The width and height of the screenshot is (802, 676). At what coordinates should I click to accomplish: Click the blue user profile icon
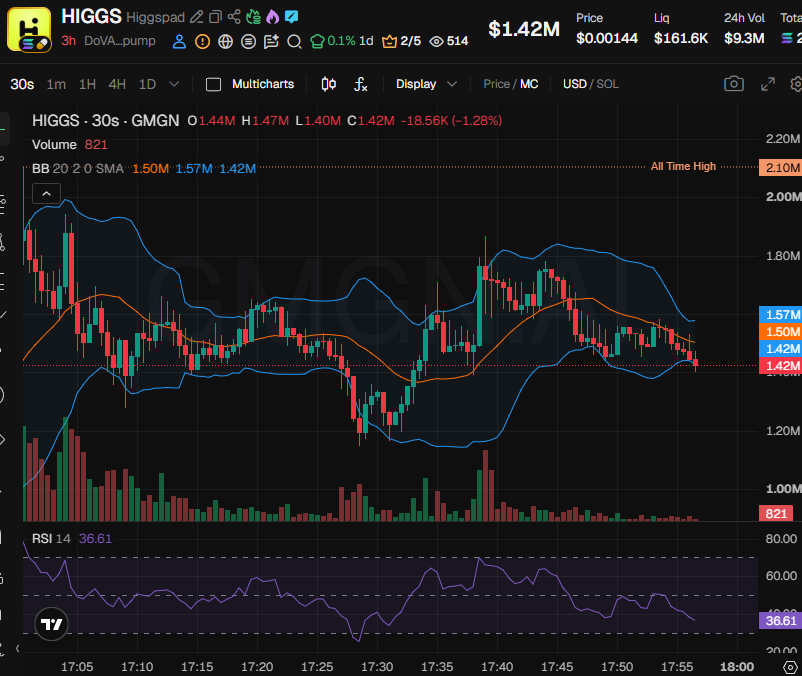179,41
